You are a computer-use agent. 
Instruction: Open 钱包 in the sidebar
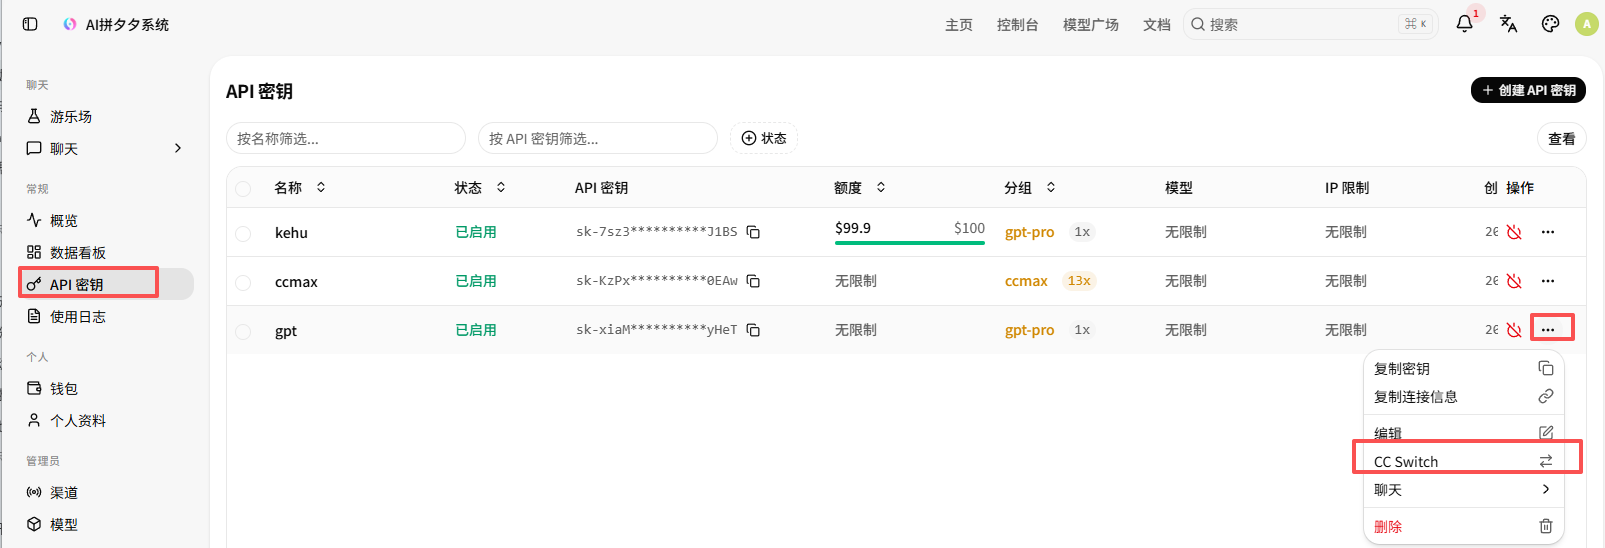click(106, 388)
